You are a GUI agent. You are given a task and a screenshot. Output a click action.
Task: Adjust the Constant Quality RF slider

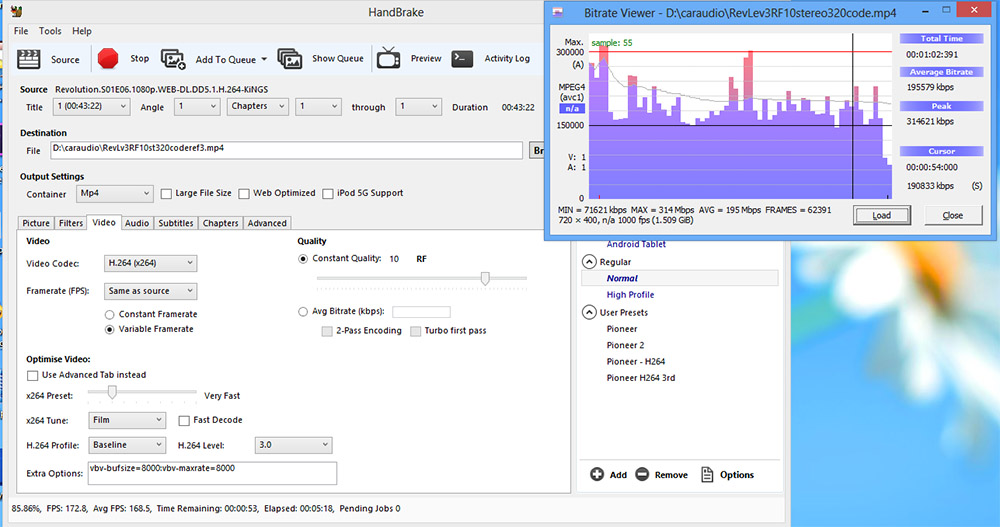pyautogui.click(x=485, y=278)
